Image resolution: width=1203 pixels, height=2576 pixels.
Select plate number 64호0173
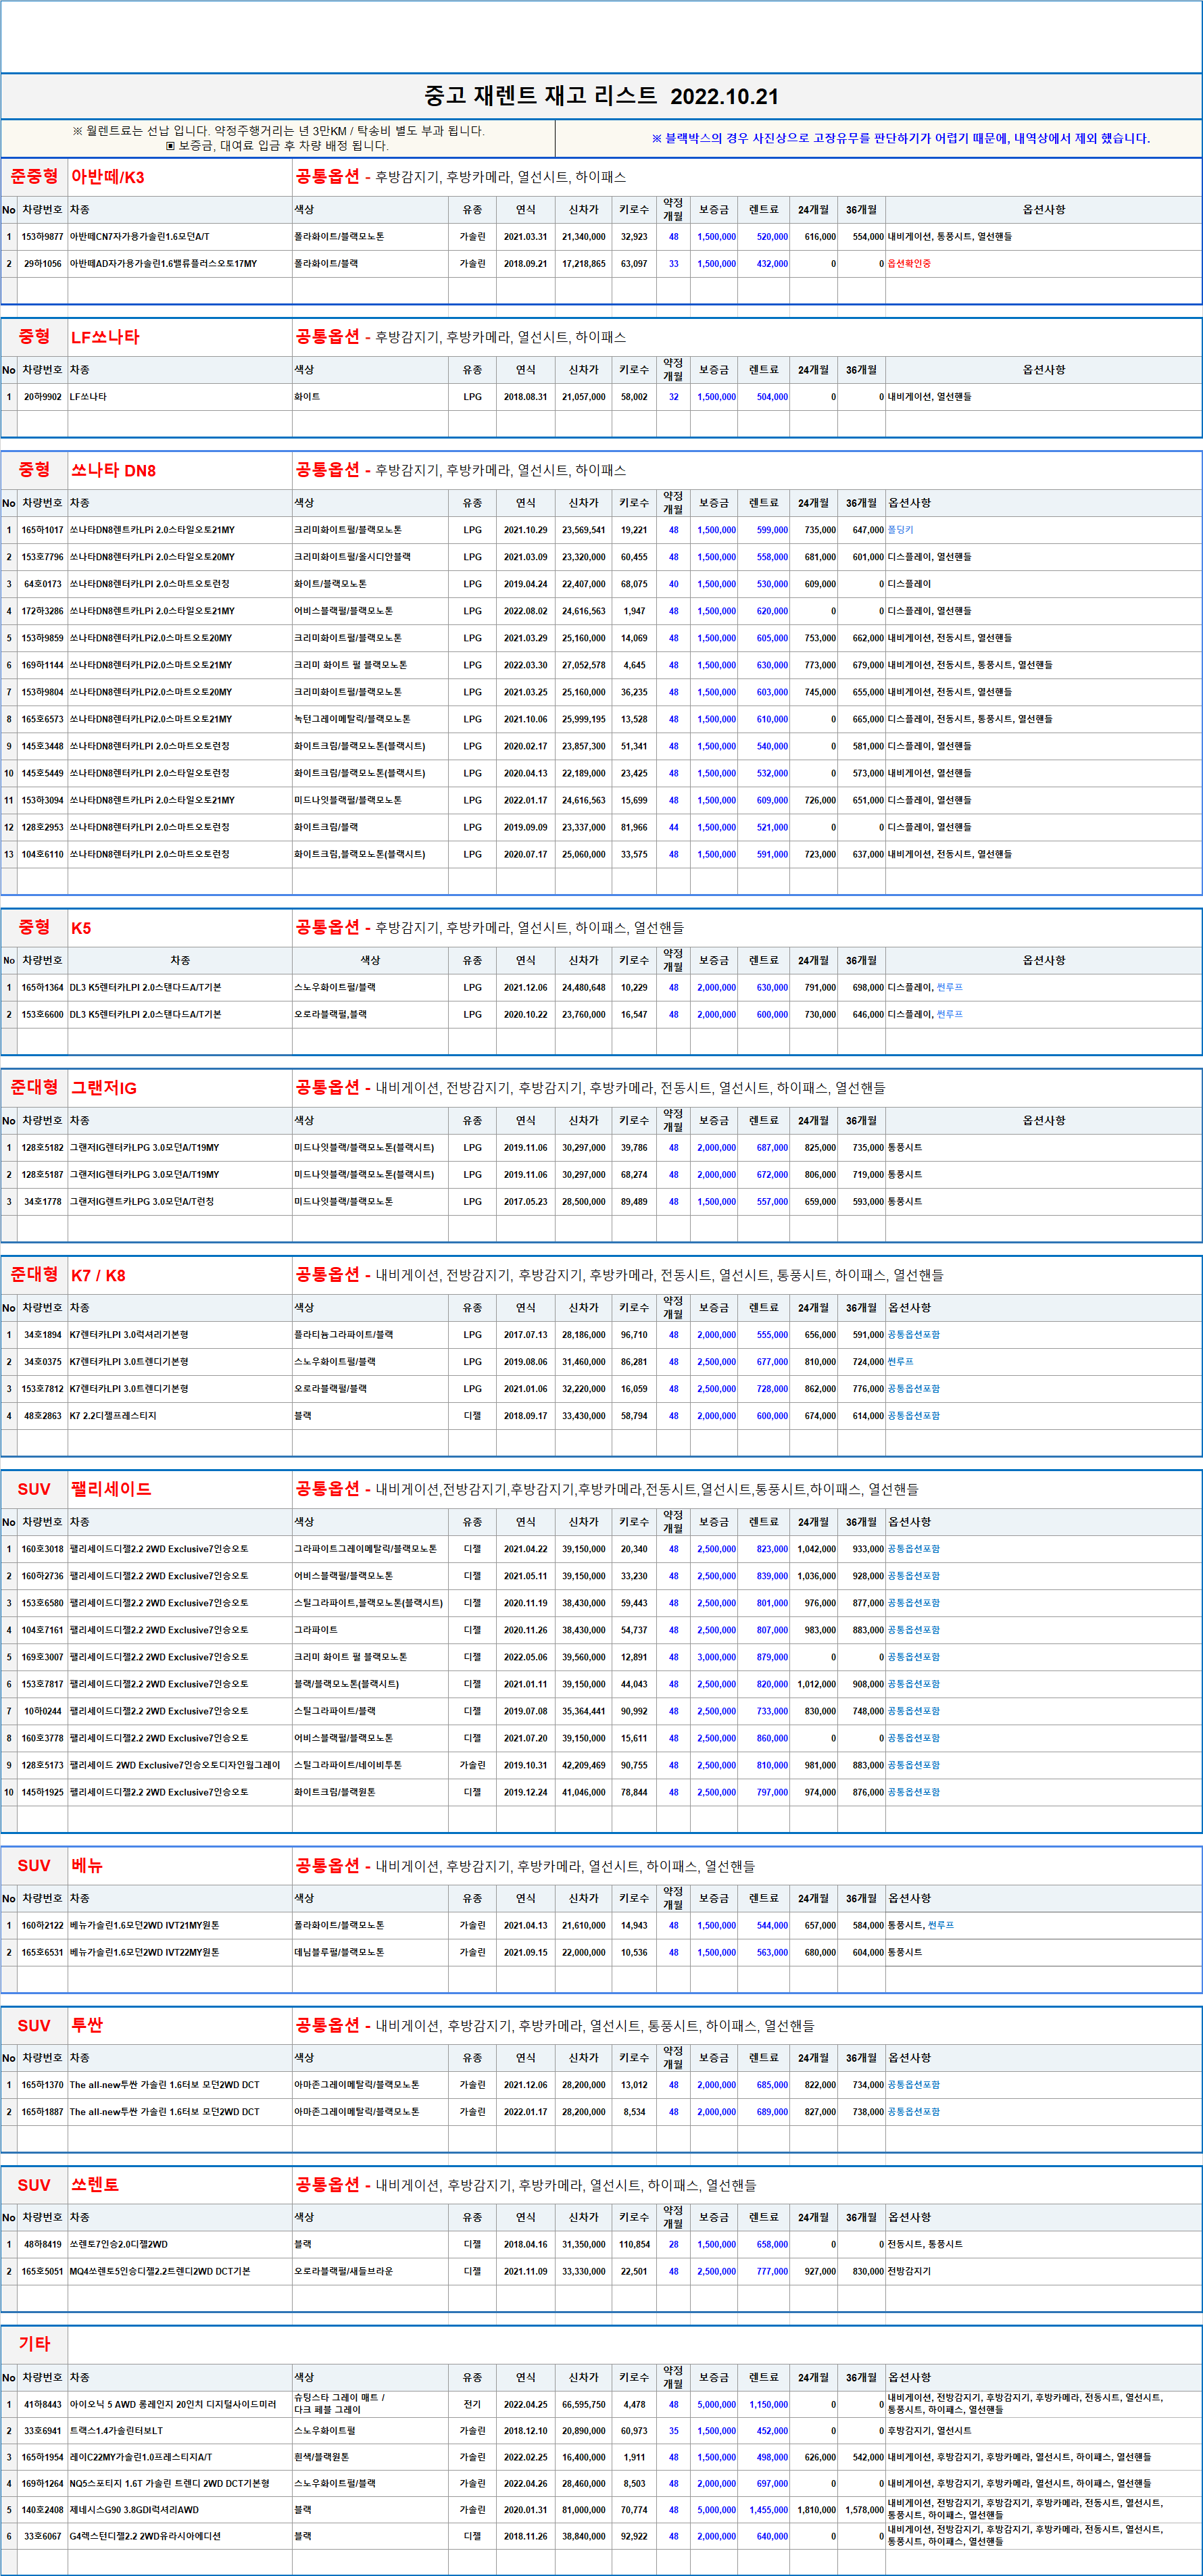(x=43, y=584)
